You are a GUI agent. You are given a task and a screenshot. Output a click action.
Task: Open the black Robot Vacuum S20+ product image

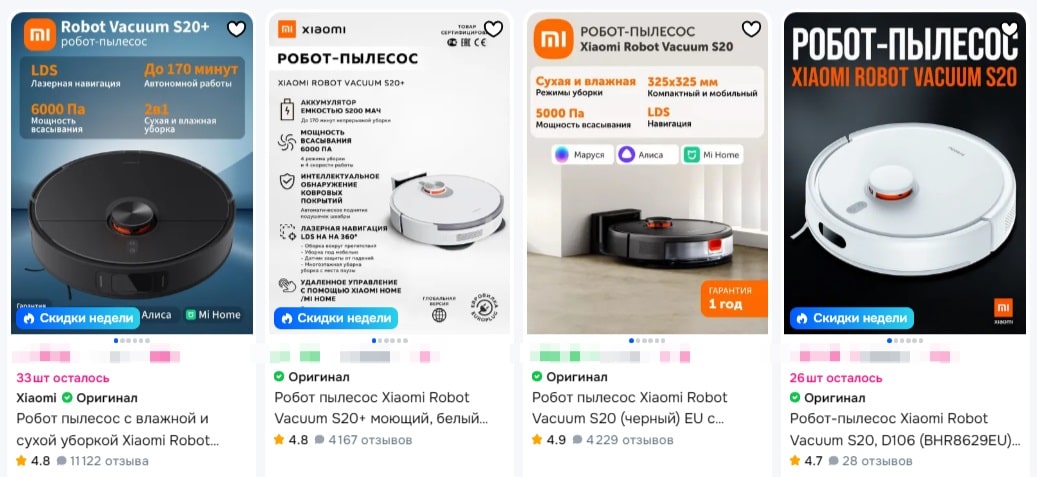click(132, 173)
